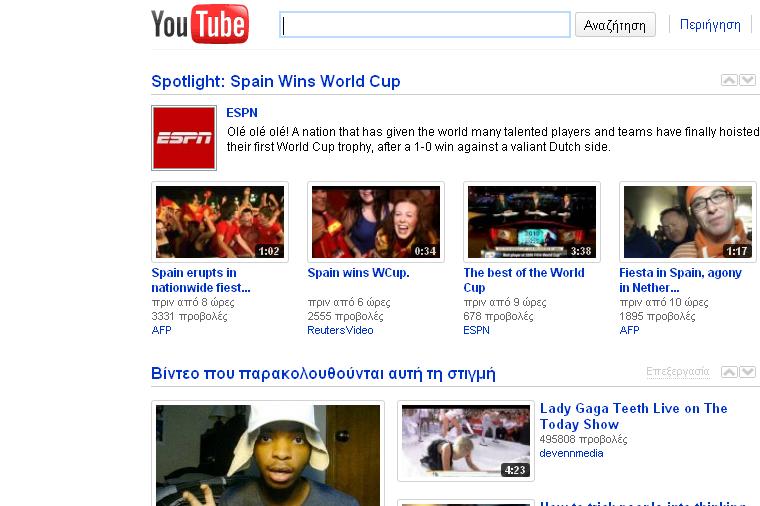Click the ESPN channel logo
760x506 pixels.
coord(184,138)
